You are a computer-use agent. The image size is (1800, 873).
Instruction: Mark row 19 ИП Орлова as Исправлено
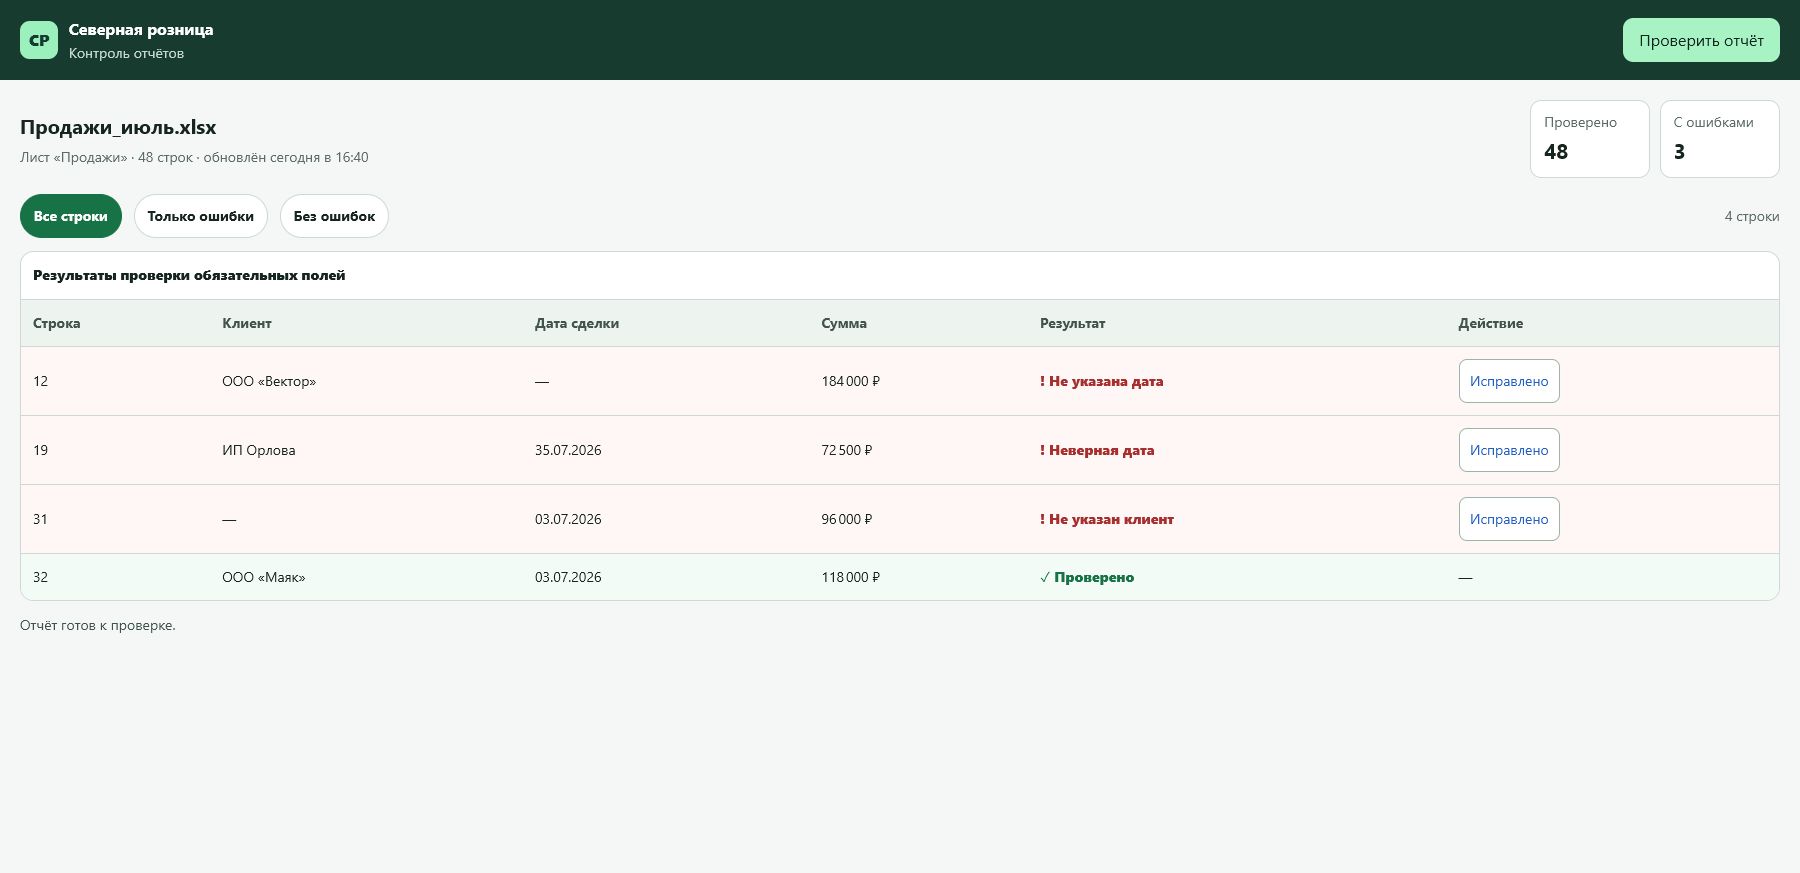click(x=1509, y=450)
